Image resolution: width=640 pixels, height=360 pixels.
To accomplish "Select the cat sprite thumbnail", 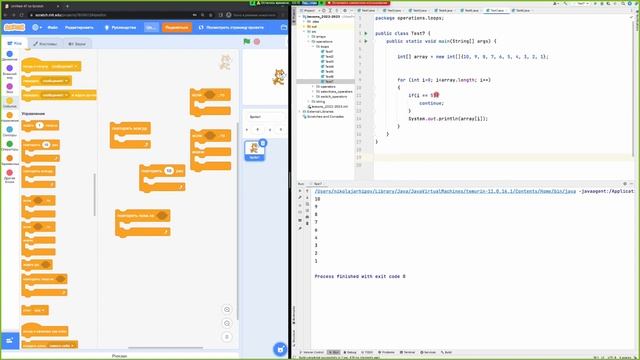I will tap(254, 150).
